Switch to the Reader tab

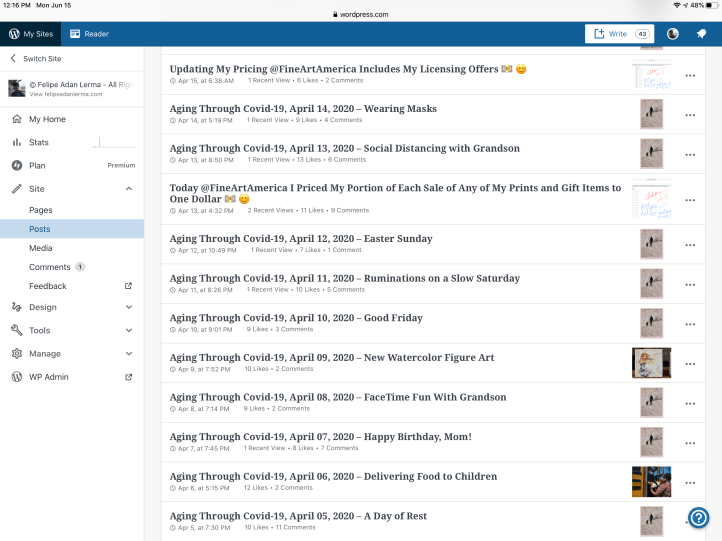pos(89,34)
